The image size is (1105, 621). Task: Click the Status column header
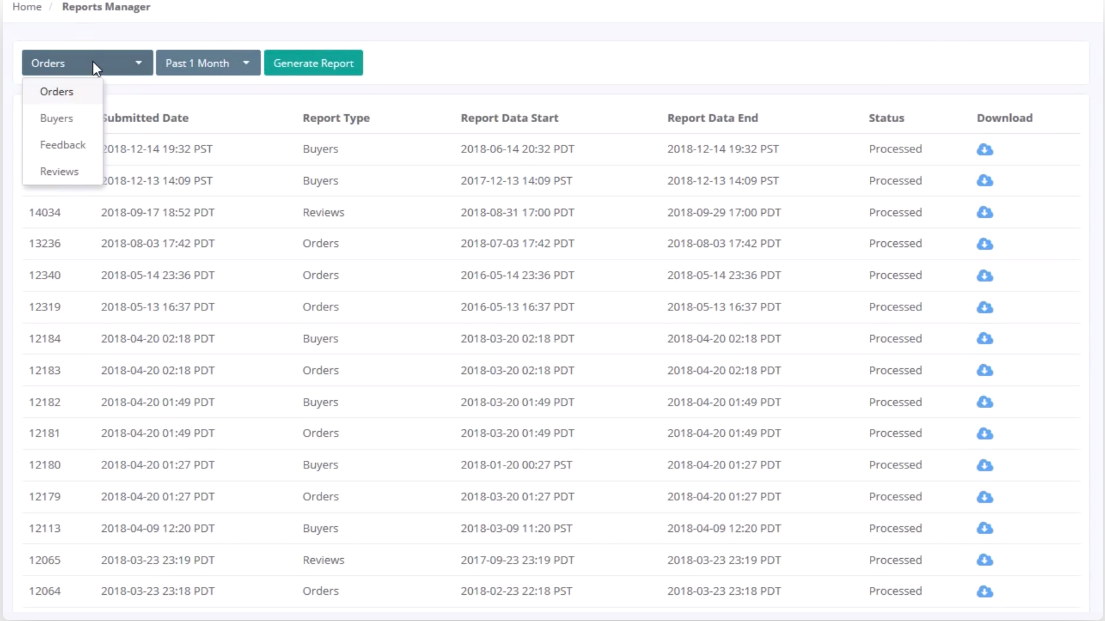coord(886,118)
